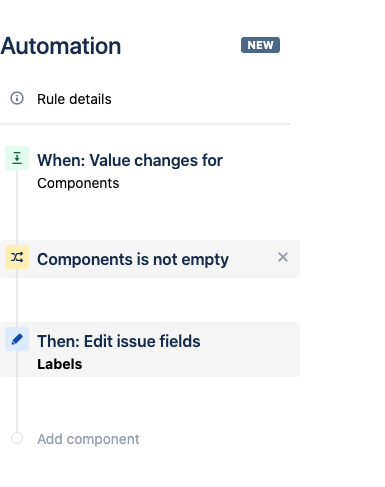This screenshot has width=385, height=487.
Task: Open the When: Value changes for trigger
Action: (x=130, y=160)
